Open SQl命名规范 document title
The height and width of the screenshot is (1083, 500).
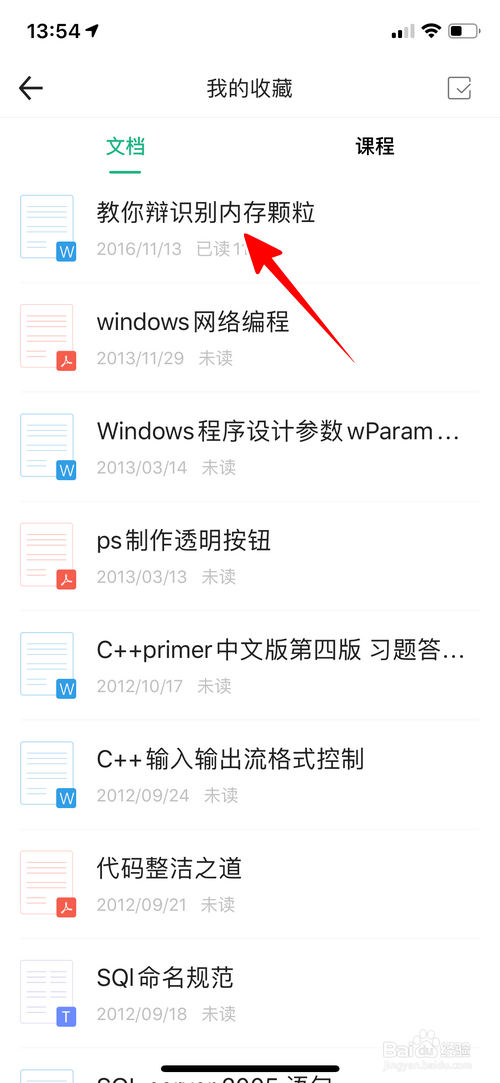point(165,977)
